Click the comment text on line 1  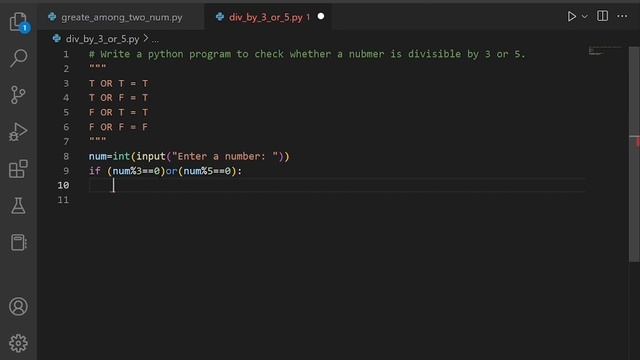click(307, 54)
